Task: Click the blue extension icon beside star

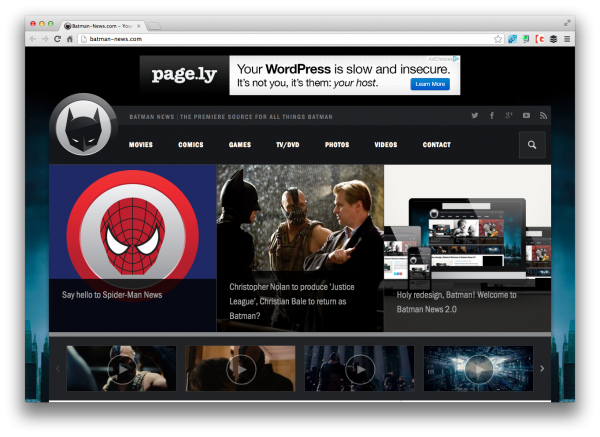Action: [x=512, y=39]
